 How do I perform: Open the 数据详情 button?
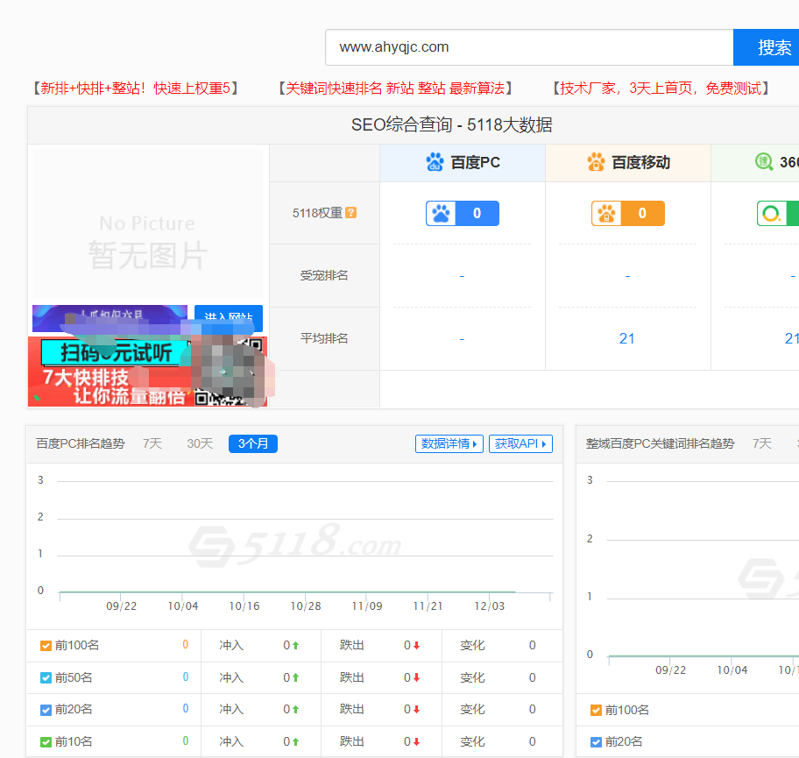pyautogui.click(x=449, y=444)
